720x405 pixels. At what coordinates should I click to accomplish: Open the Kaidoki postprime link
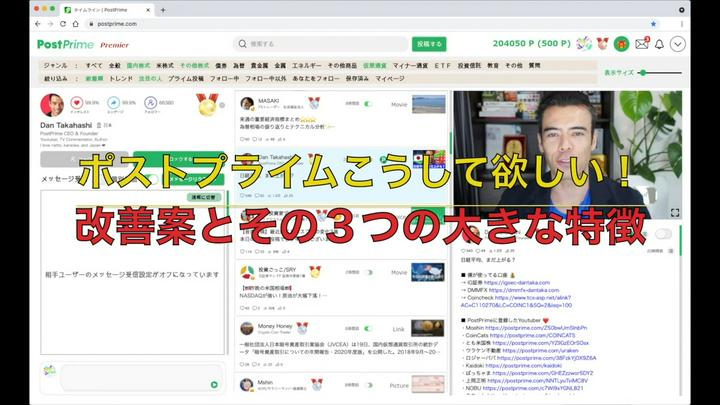click(x=523, y=366)
